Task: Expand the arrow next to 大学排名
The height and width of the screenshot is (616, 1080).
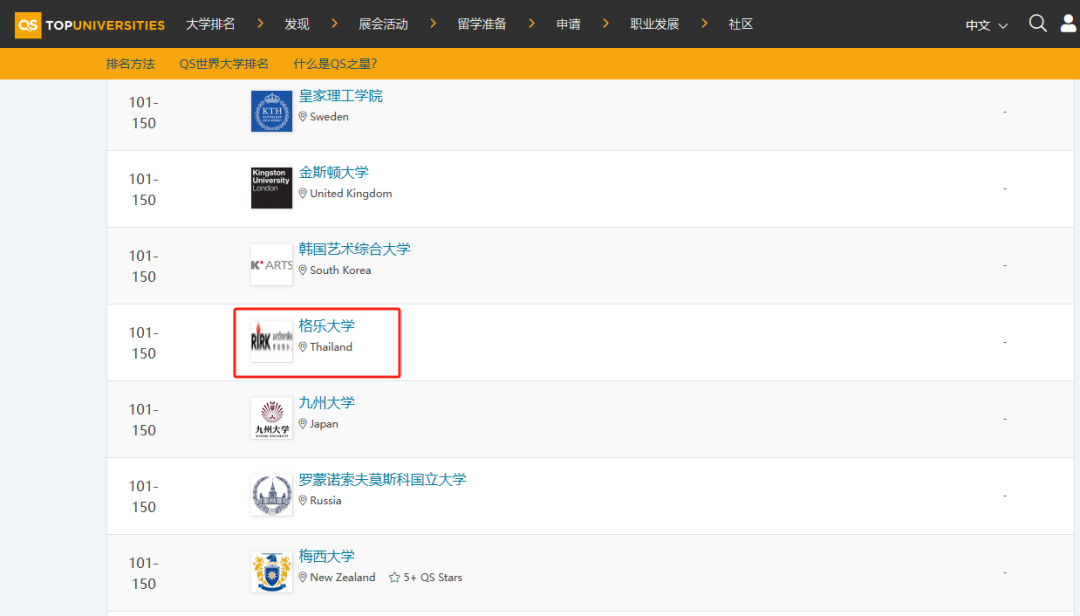Action: tap(260, 23)
